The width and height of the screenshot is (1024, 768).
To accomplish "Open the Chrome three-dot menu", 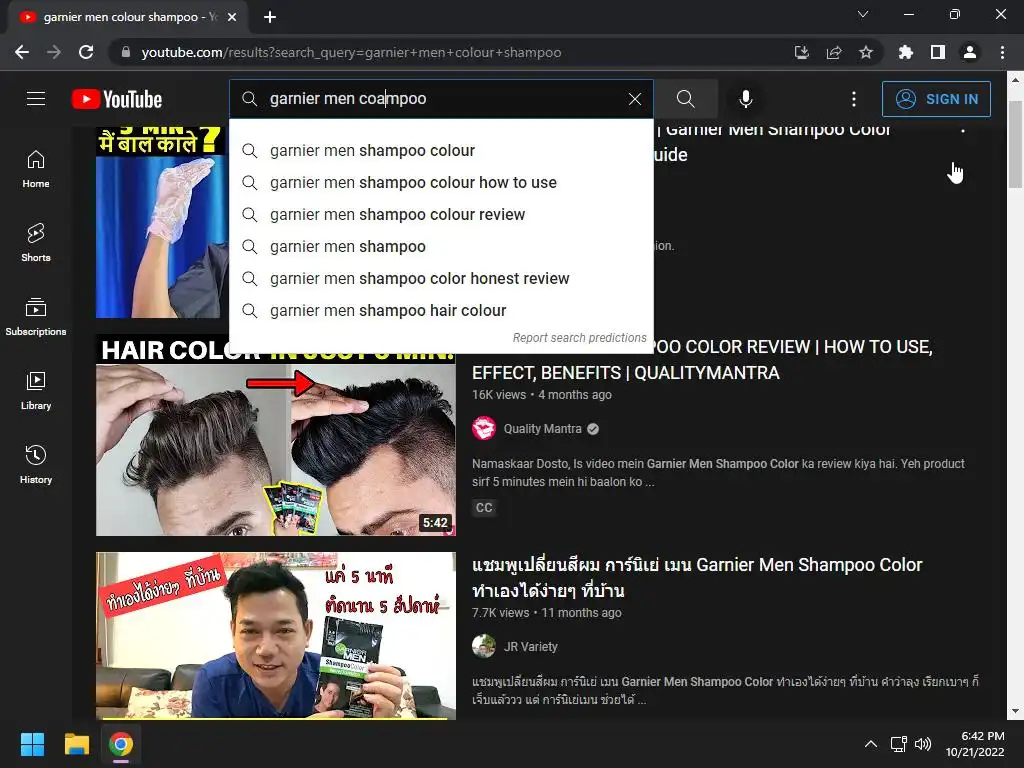I will [x=1002, y=52].
